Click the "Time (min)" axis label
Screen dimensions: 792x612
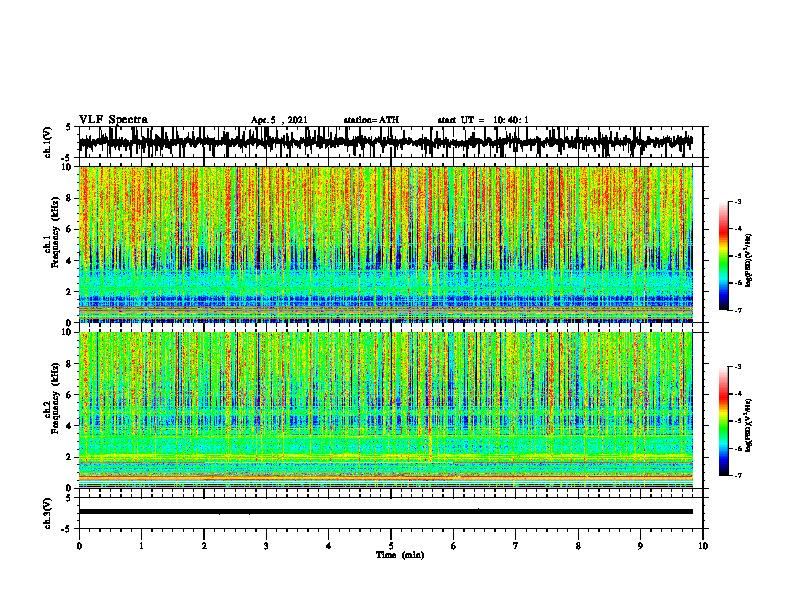(400, 555)
